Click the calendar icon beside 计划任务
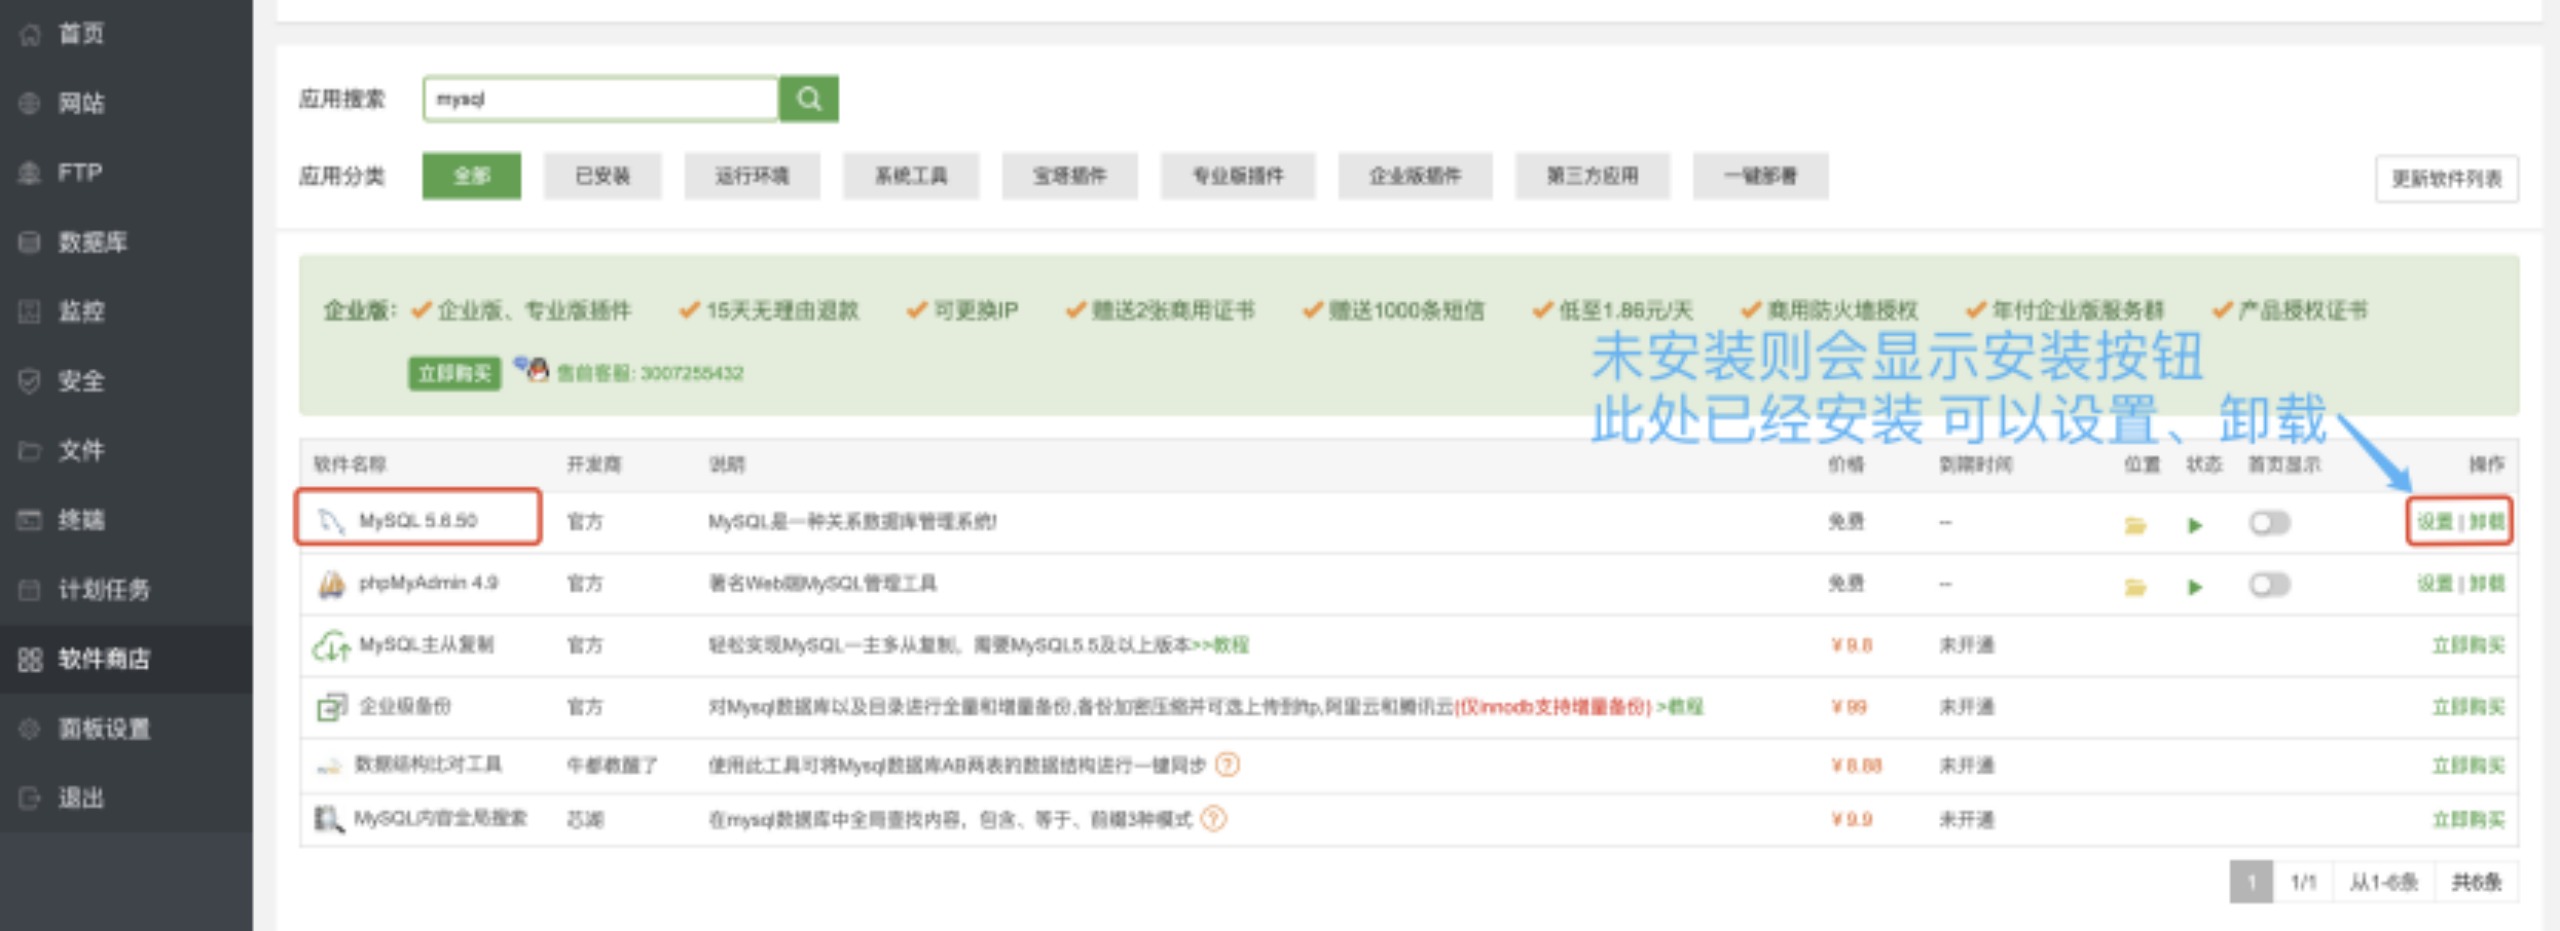The image size is (2560, 931). click(x=30, y=589)
